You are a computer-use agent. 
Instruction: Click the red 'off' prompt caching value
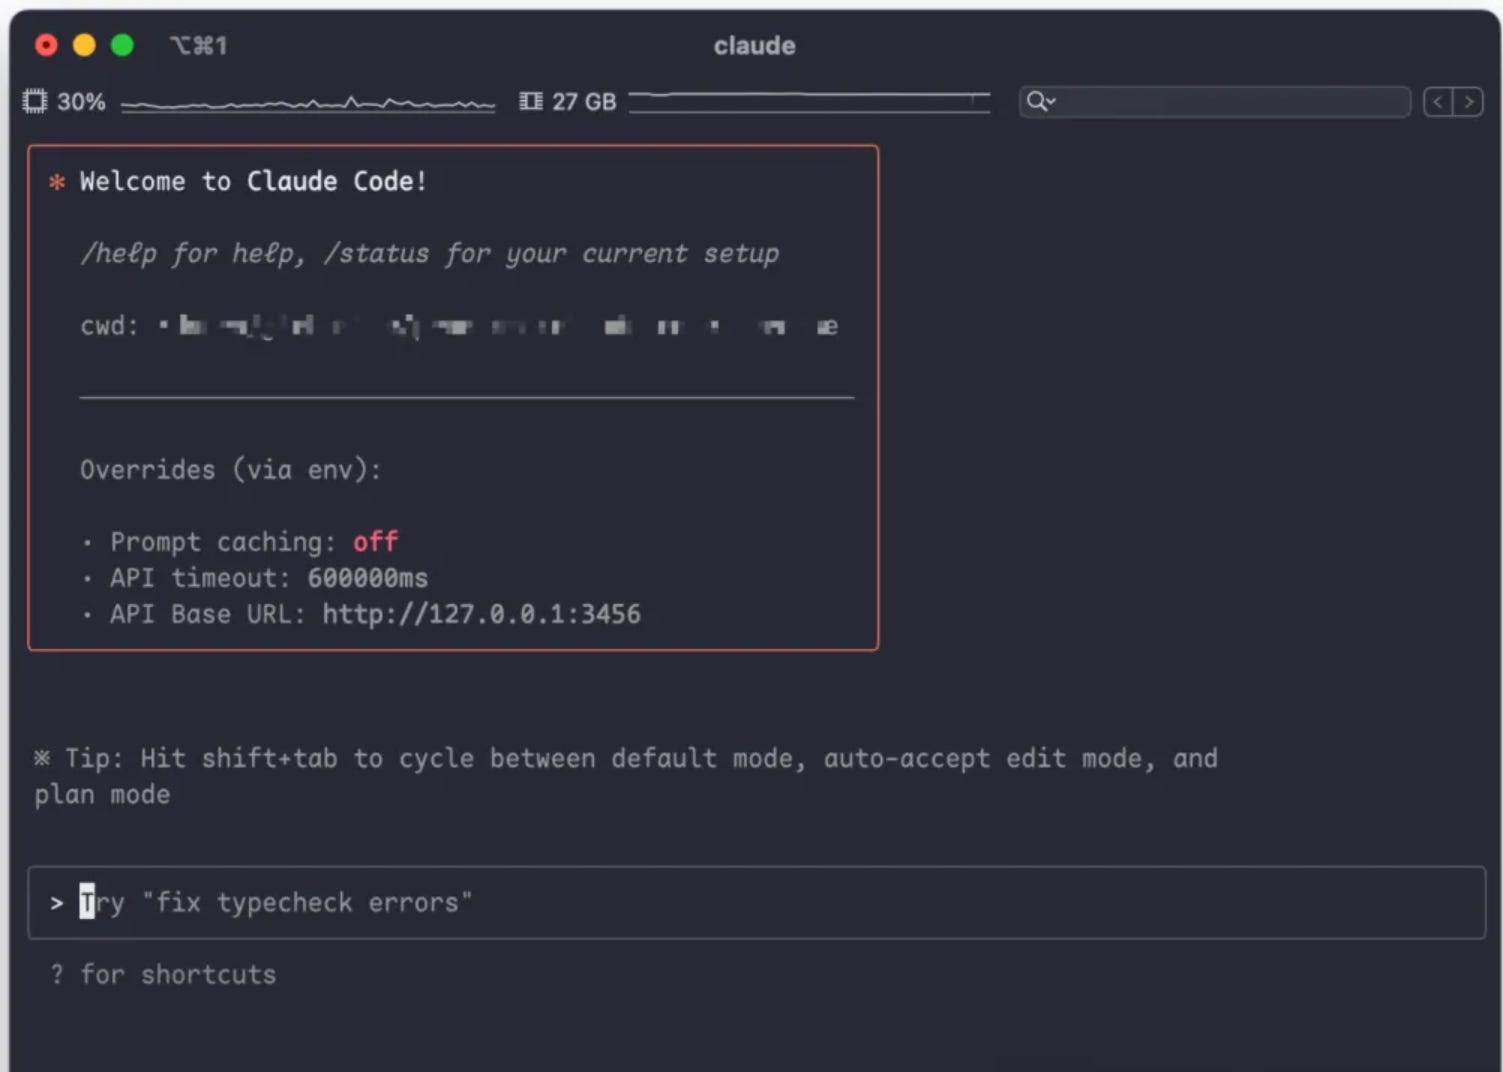click(375, 542)
